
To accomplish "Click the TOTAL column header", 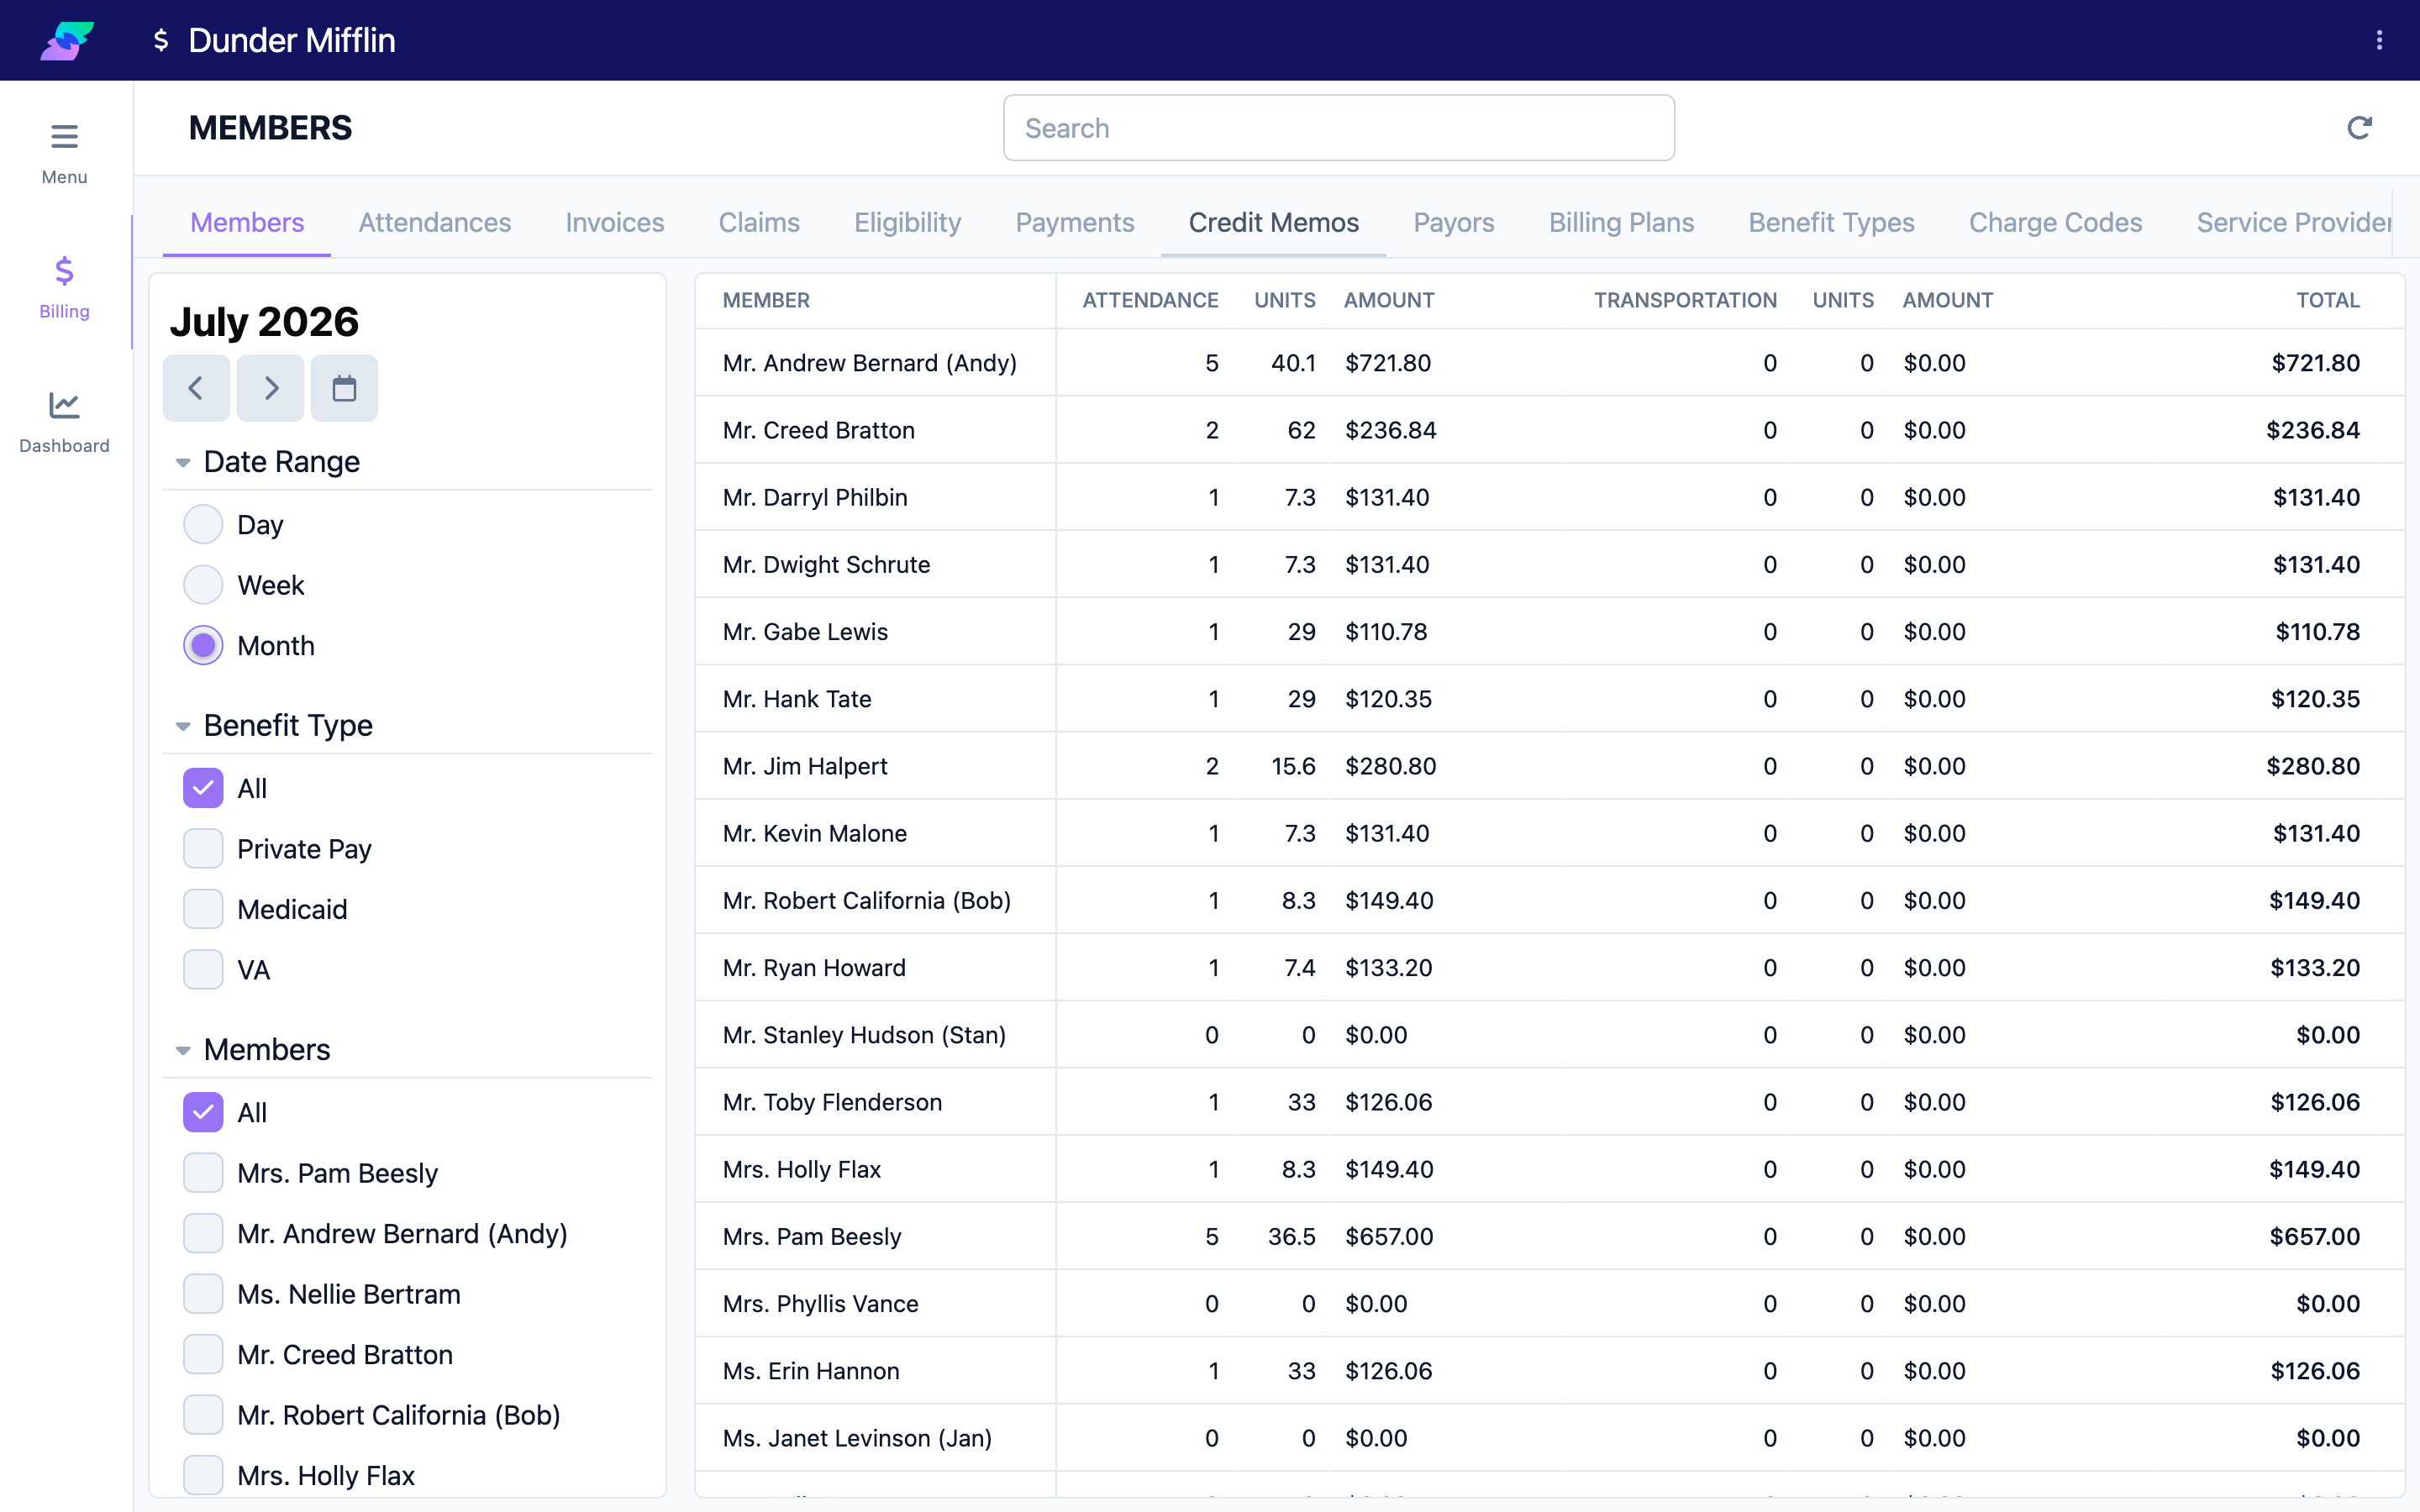I will (x=2327, y=300).
